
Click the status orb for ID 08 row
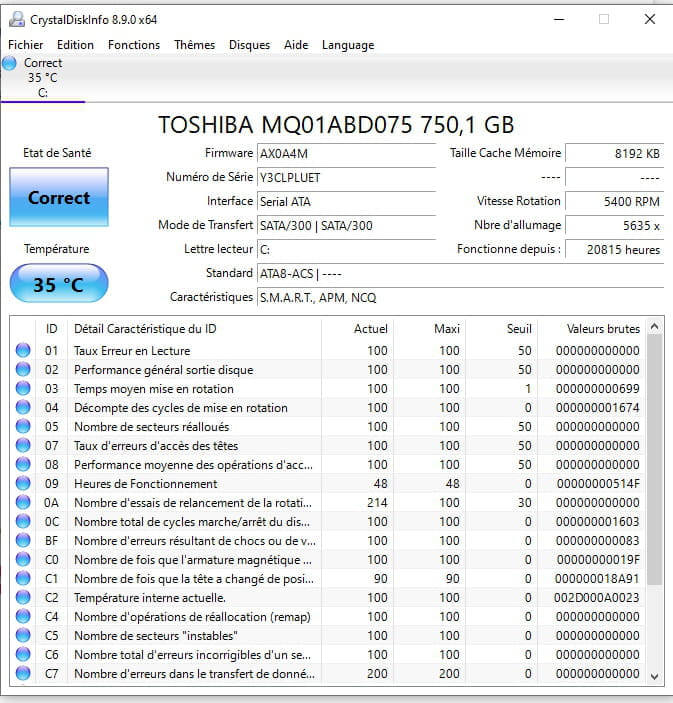(23, 464)
